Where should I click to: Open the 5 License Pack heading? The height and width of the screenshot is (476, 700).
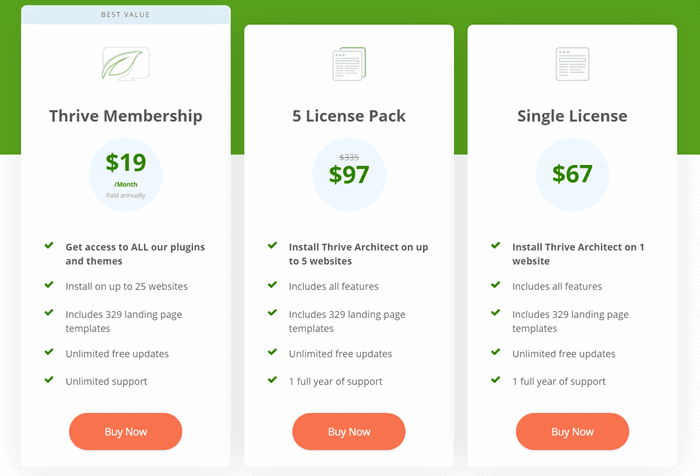click(349, 116)
